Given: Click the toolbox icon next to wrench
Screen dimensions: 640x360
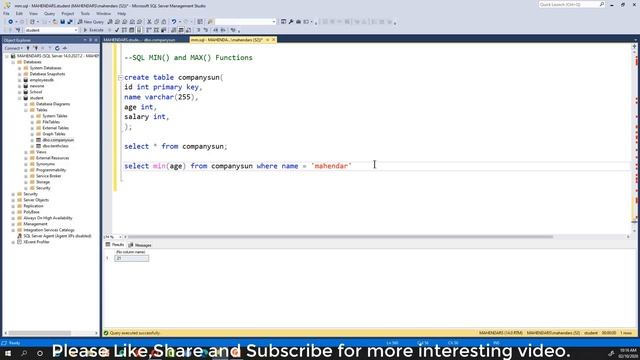Looking at the screenshot, I should pyautogui.click(x=298, y=22).
